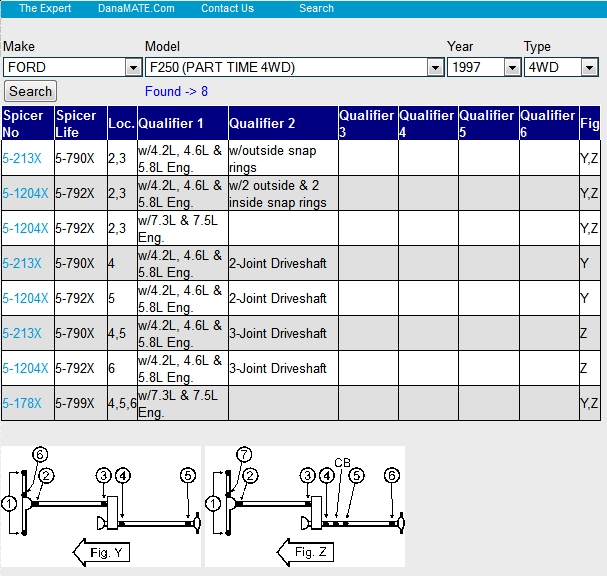Image resolution: width=607 pixels, height=576 pixels.
Task: Click the Loc. column header
Action: (x=122, y=123)
